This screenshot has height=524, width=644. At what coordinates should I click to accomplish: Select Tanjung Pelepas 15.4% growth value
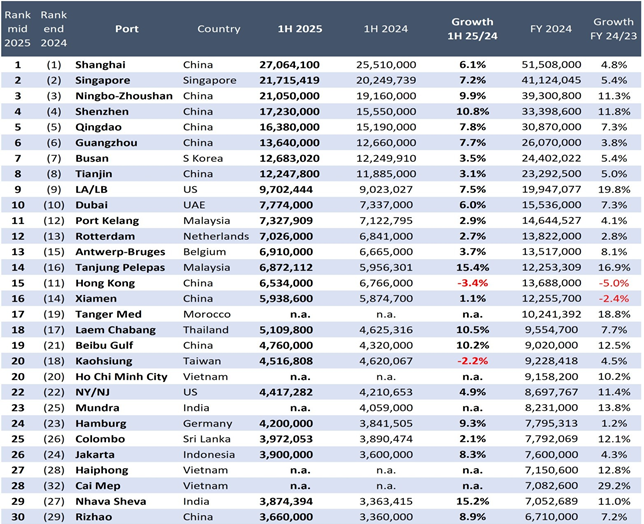click(x=472, y=267)
